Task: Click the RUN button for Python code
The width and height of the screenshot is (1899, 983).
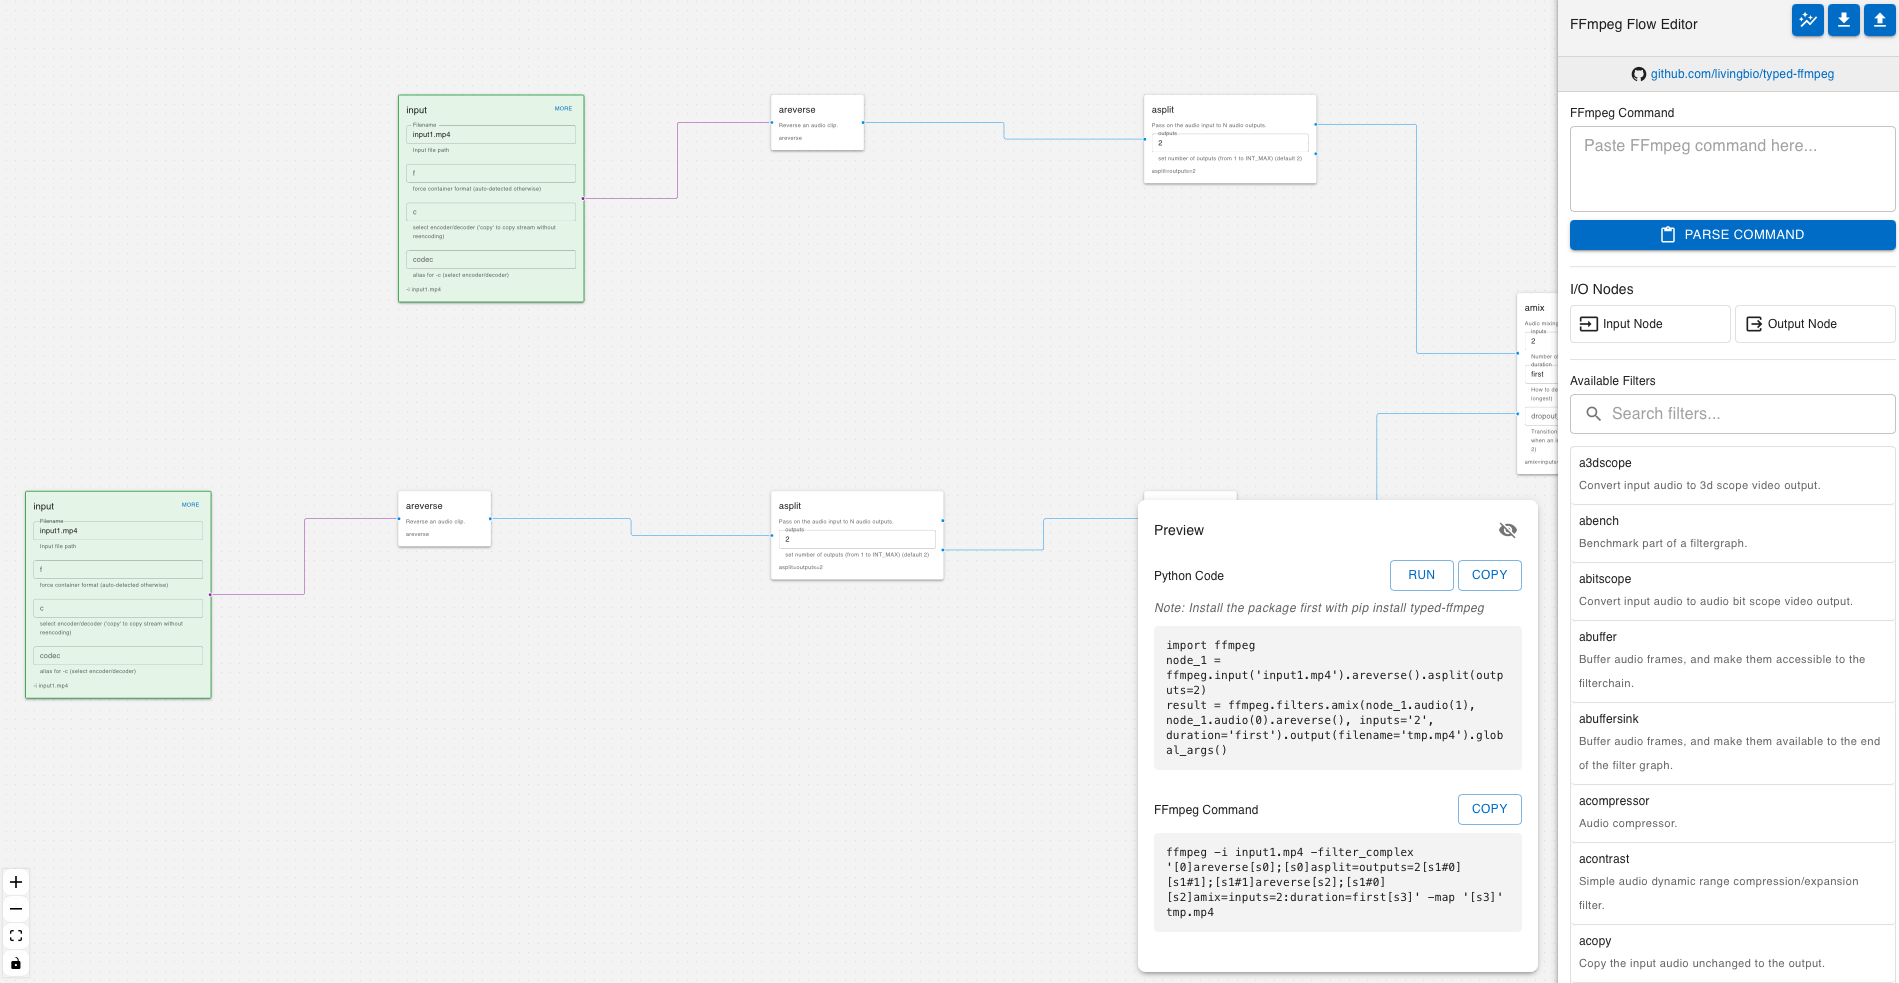Action: pyautogui.click(x=1421, y=575)
